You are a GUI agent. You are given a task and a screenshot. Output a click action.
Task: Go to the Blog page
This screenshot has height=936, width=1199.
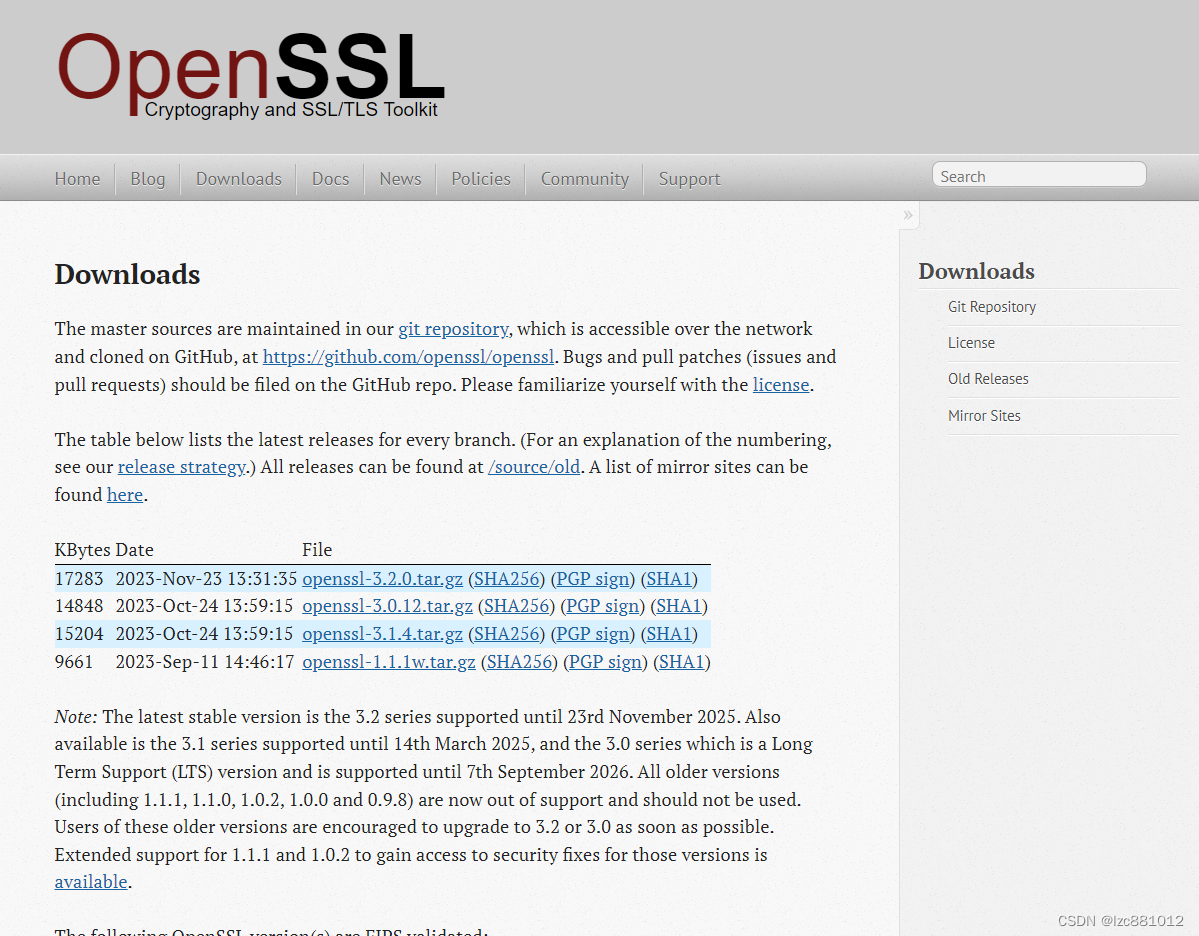click(x=148, y=178)
